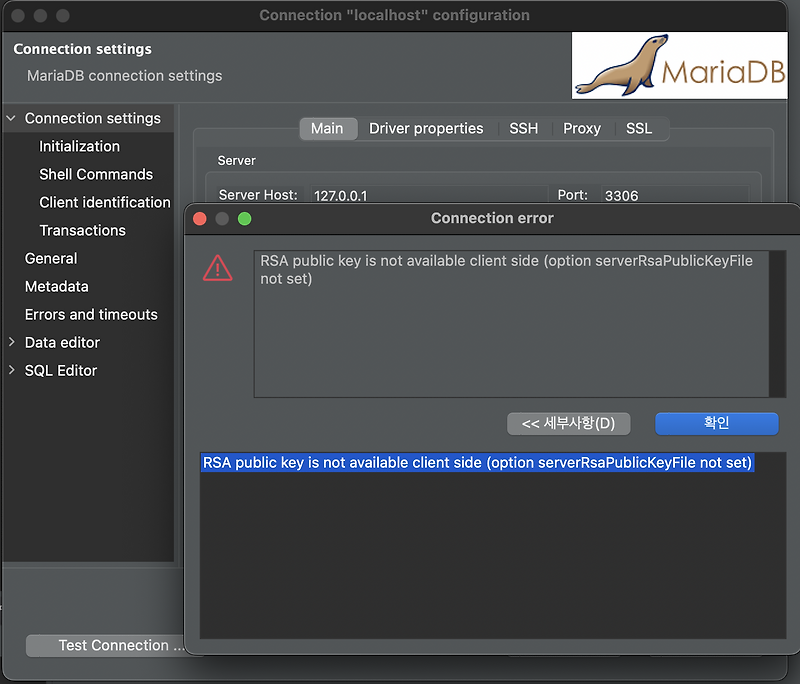800x684 pixels.
Task: Open the Errors and timeouts settings
Action: (x=90, y=314)
